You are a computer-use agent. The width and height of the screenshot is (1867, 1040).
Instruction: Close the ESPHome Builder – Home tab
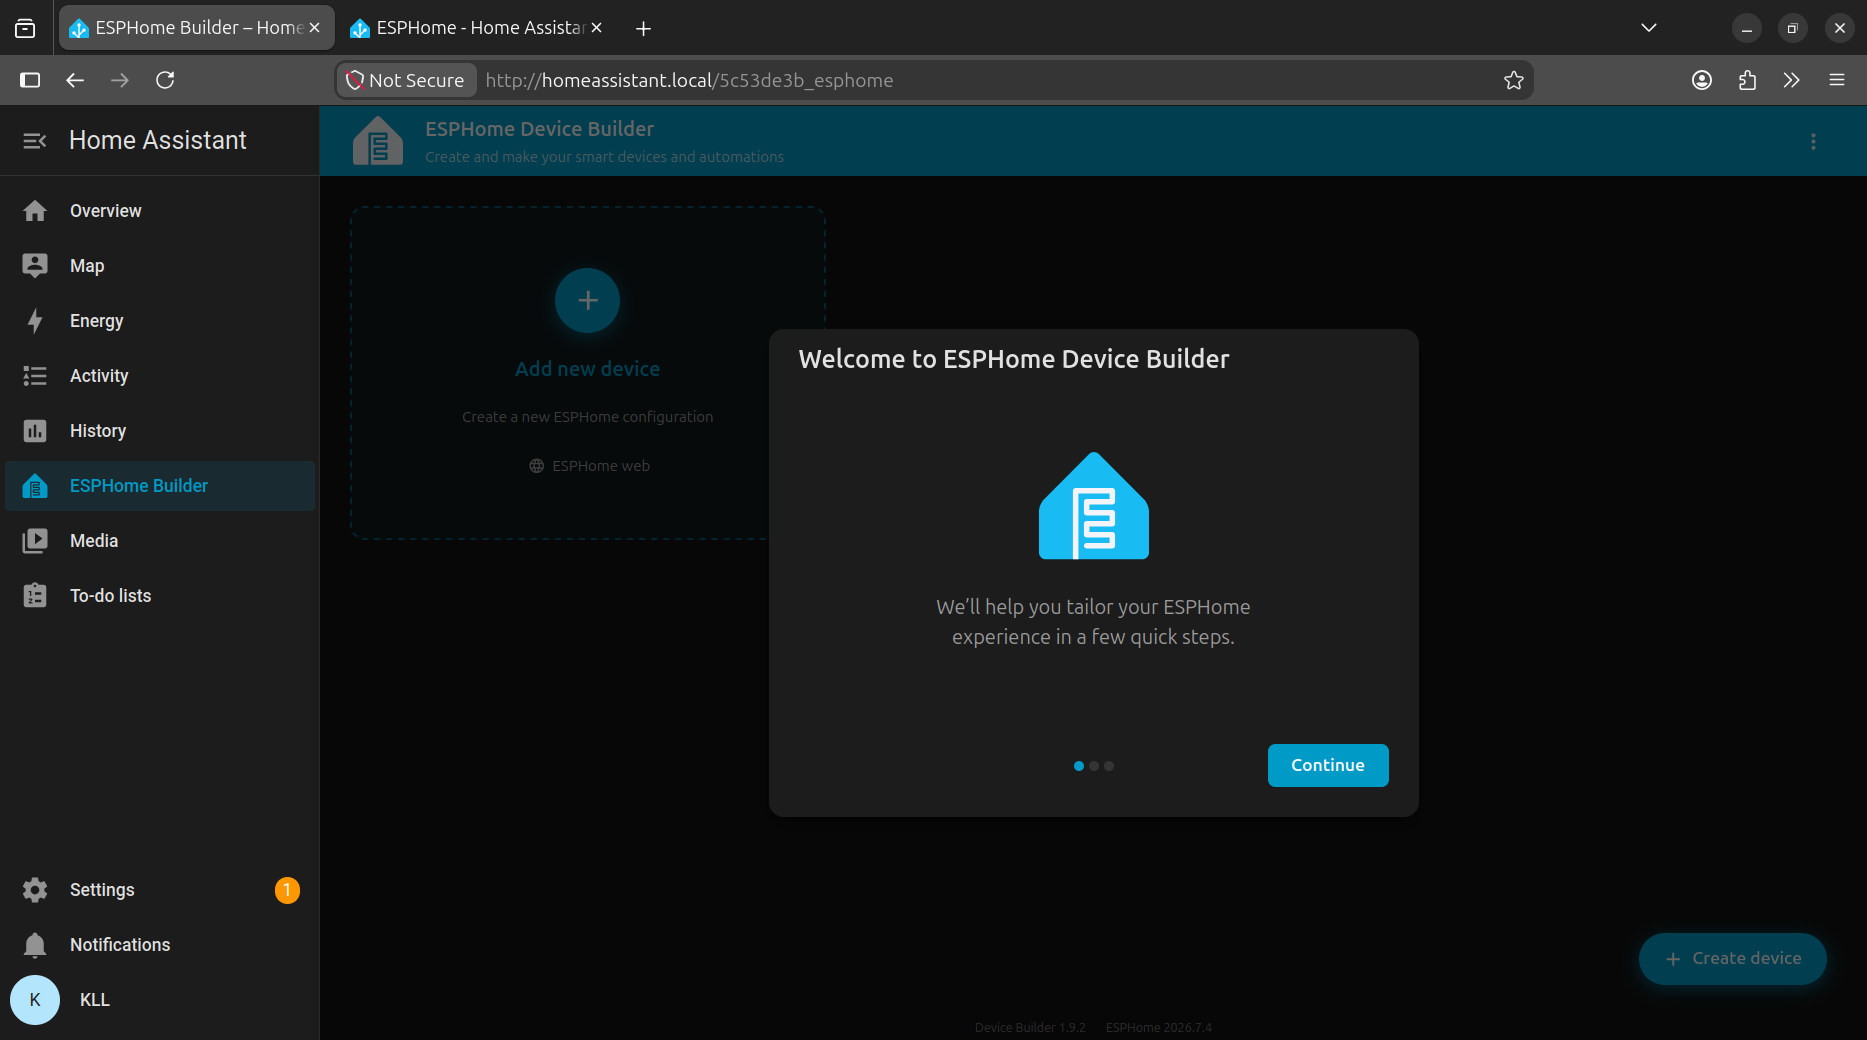tap(315, 28)
